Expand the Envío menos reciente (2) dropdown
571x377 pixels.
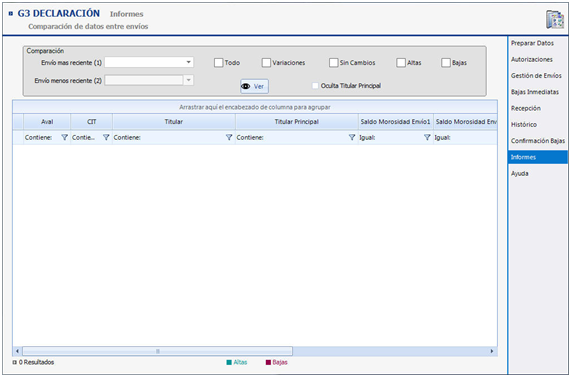pos(188,80)
